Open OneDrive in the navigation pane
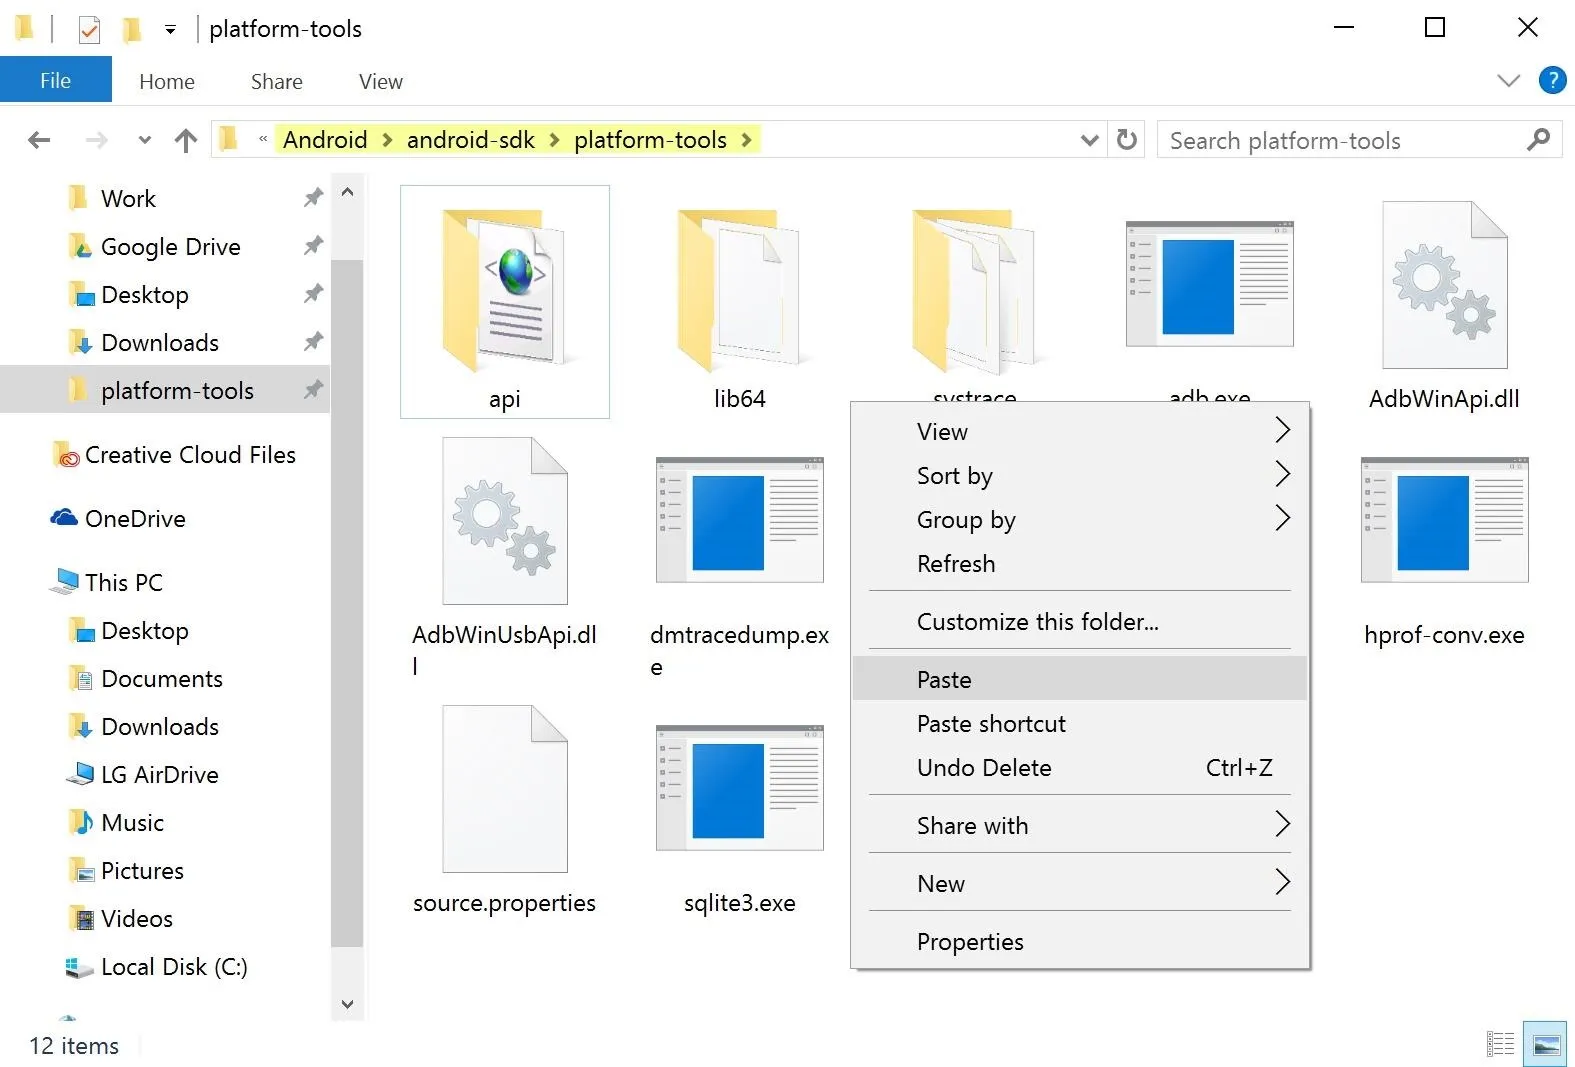Image resolution: width=1575 pixels, height=1067 pixels. coord(118,518)
